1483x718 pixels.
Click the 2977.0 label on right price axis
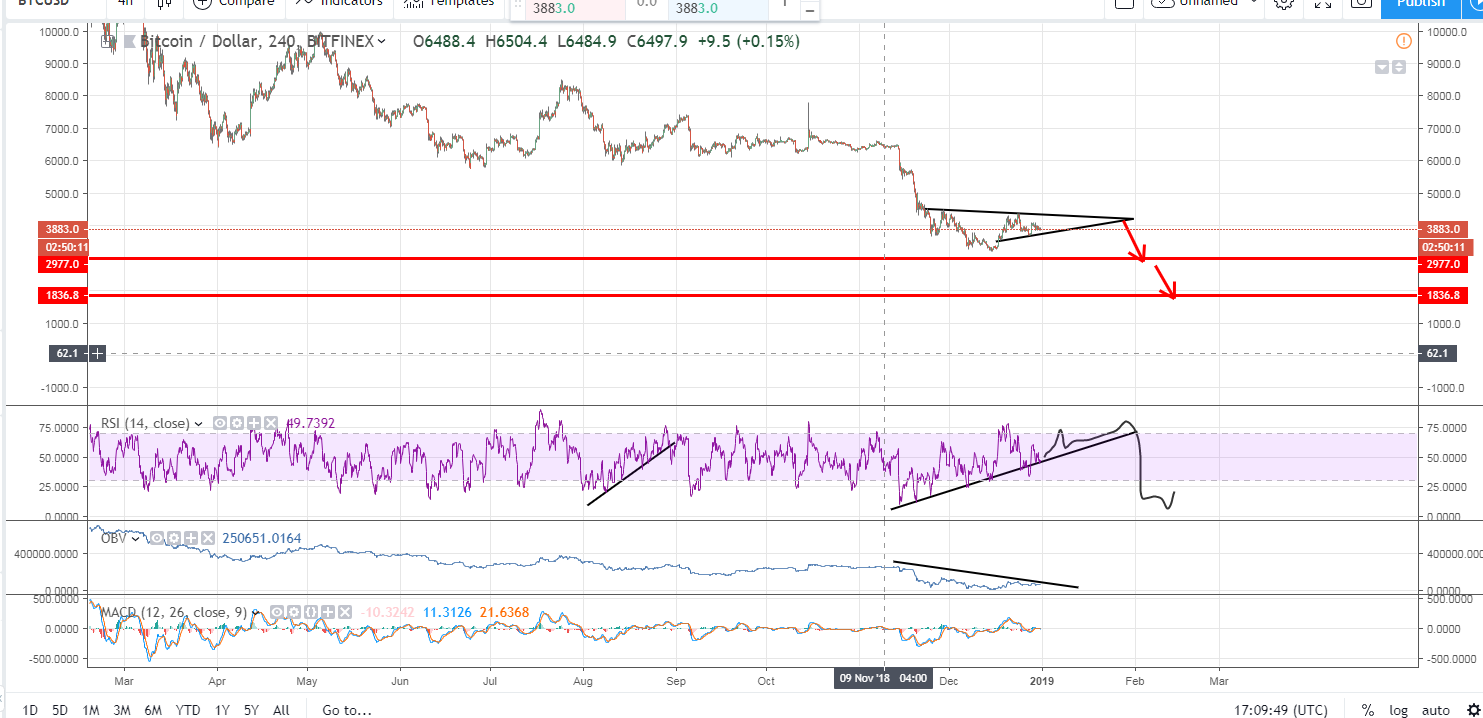(x=1441, y=264)
